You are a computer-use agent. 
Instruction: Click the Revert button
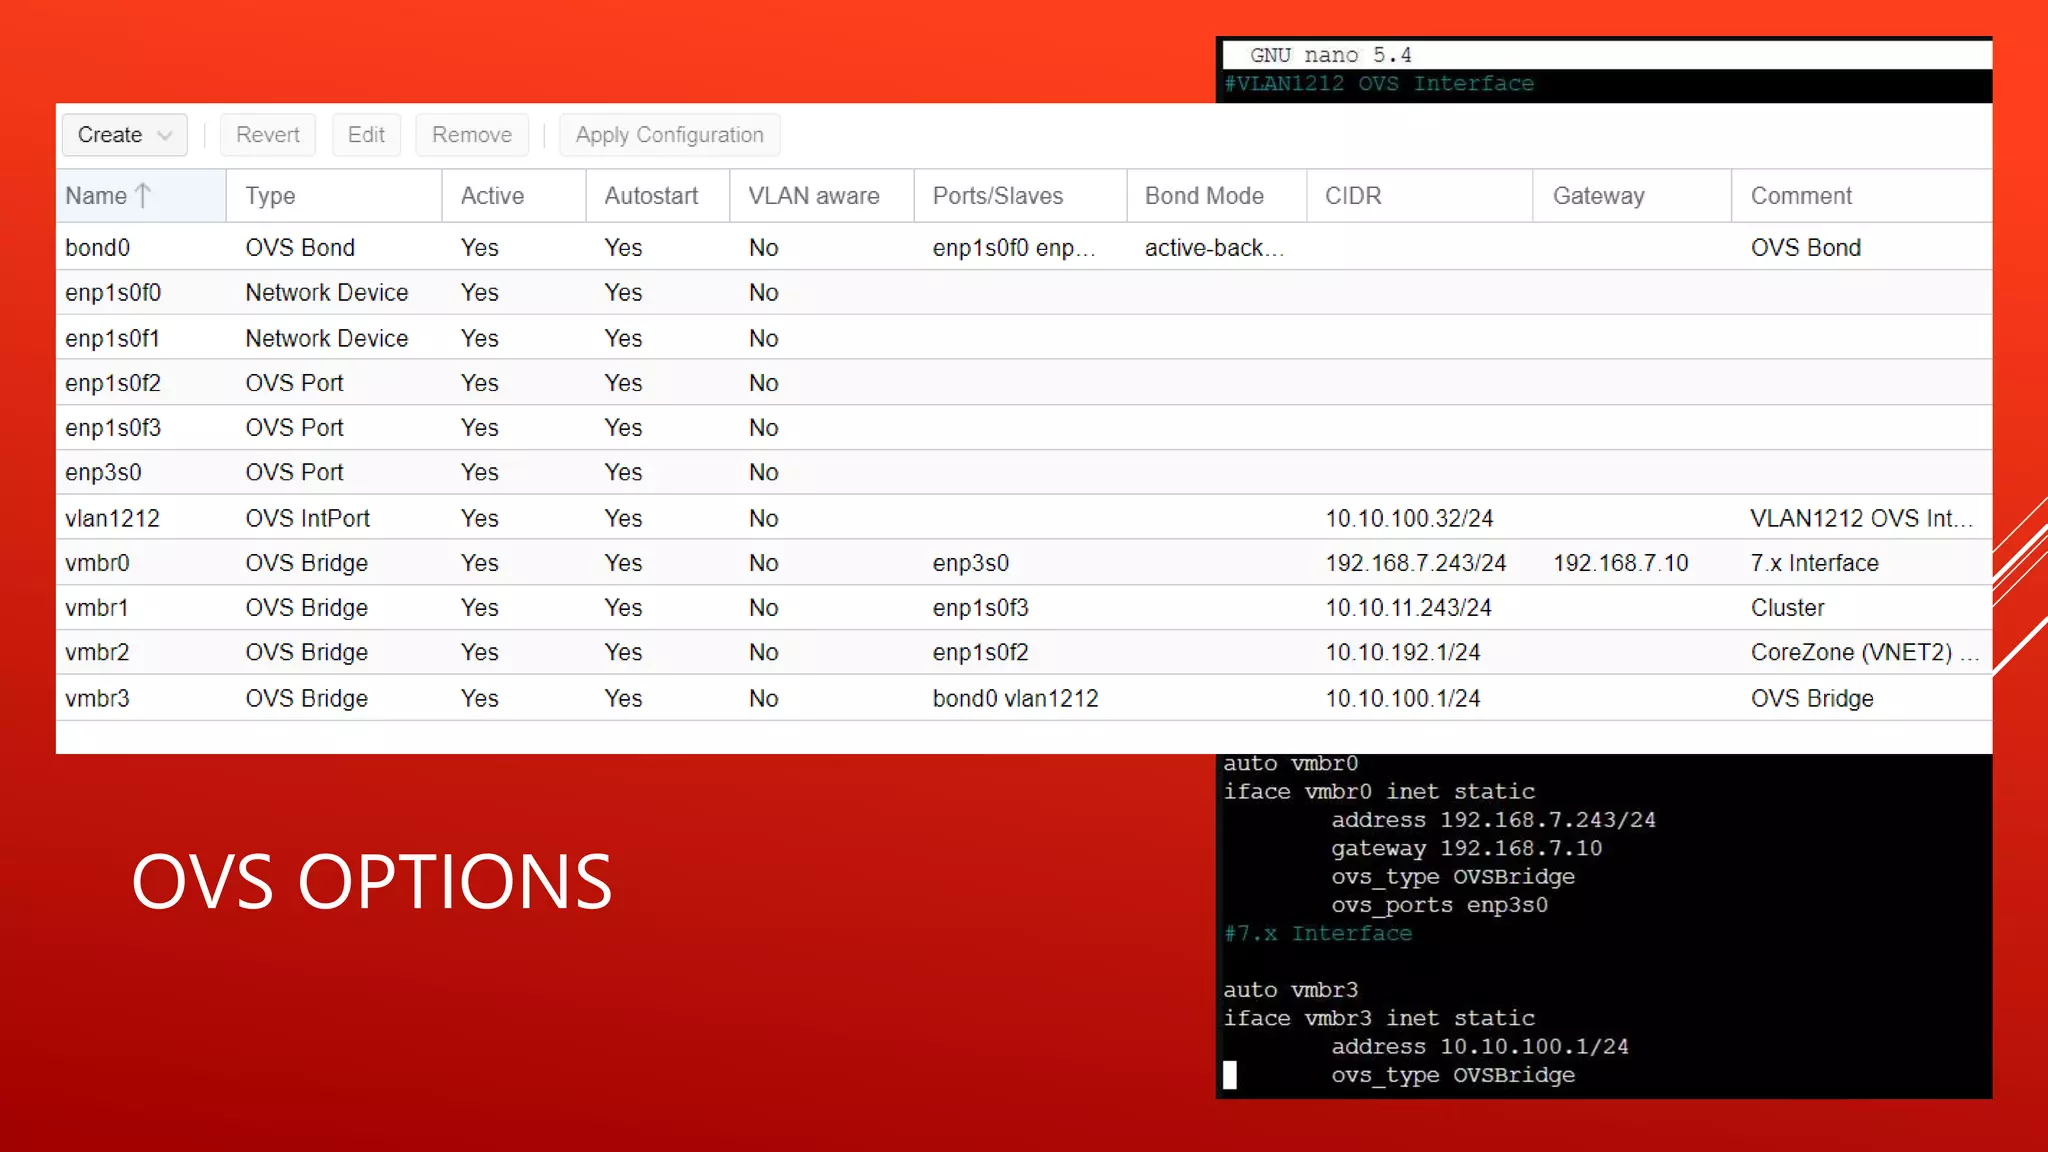coord(267,135)
